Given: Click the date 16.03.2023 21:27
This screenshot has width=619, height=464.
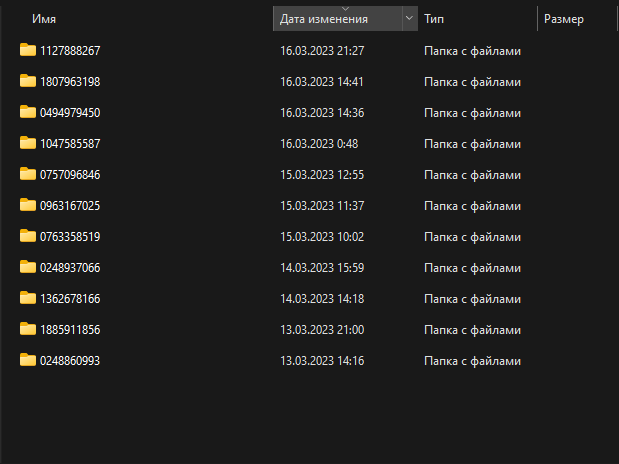Looking at the screenshot, I should click(x=322, y=50).
